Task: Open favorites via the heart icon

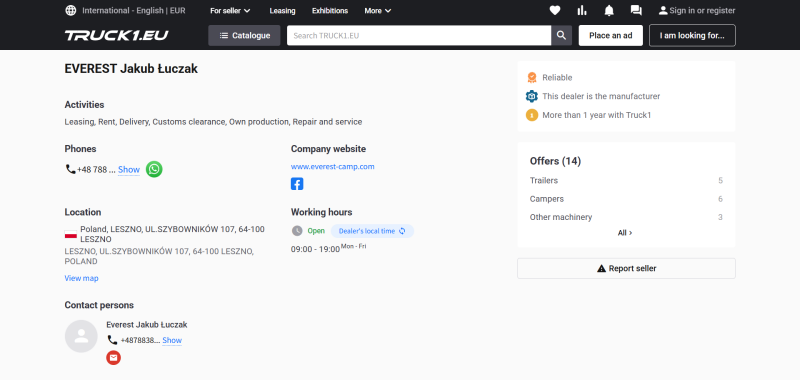Action: (555, 10)
